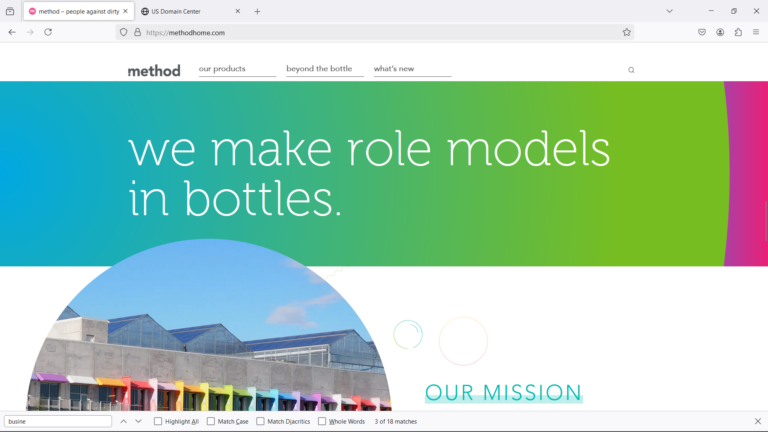Bookmark this page with star icon
The image size is (768, 432).
(x=627, y=32)
